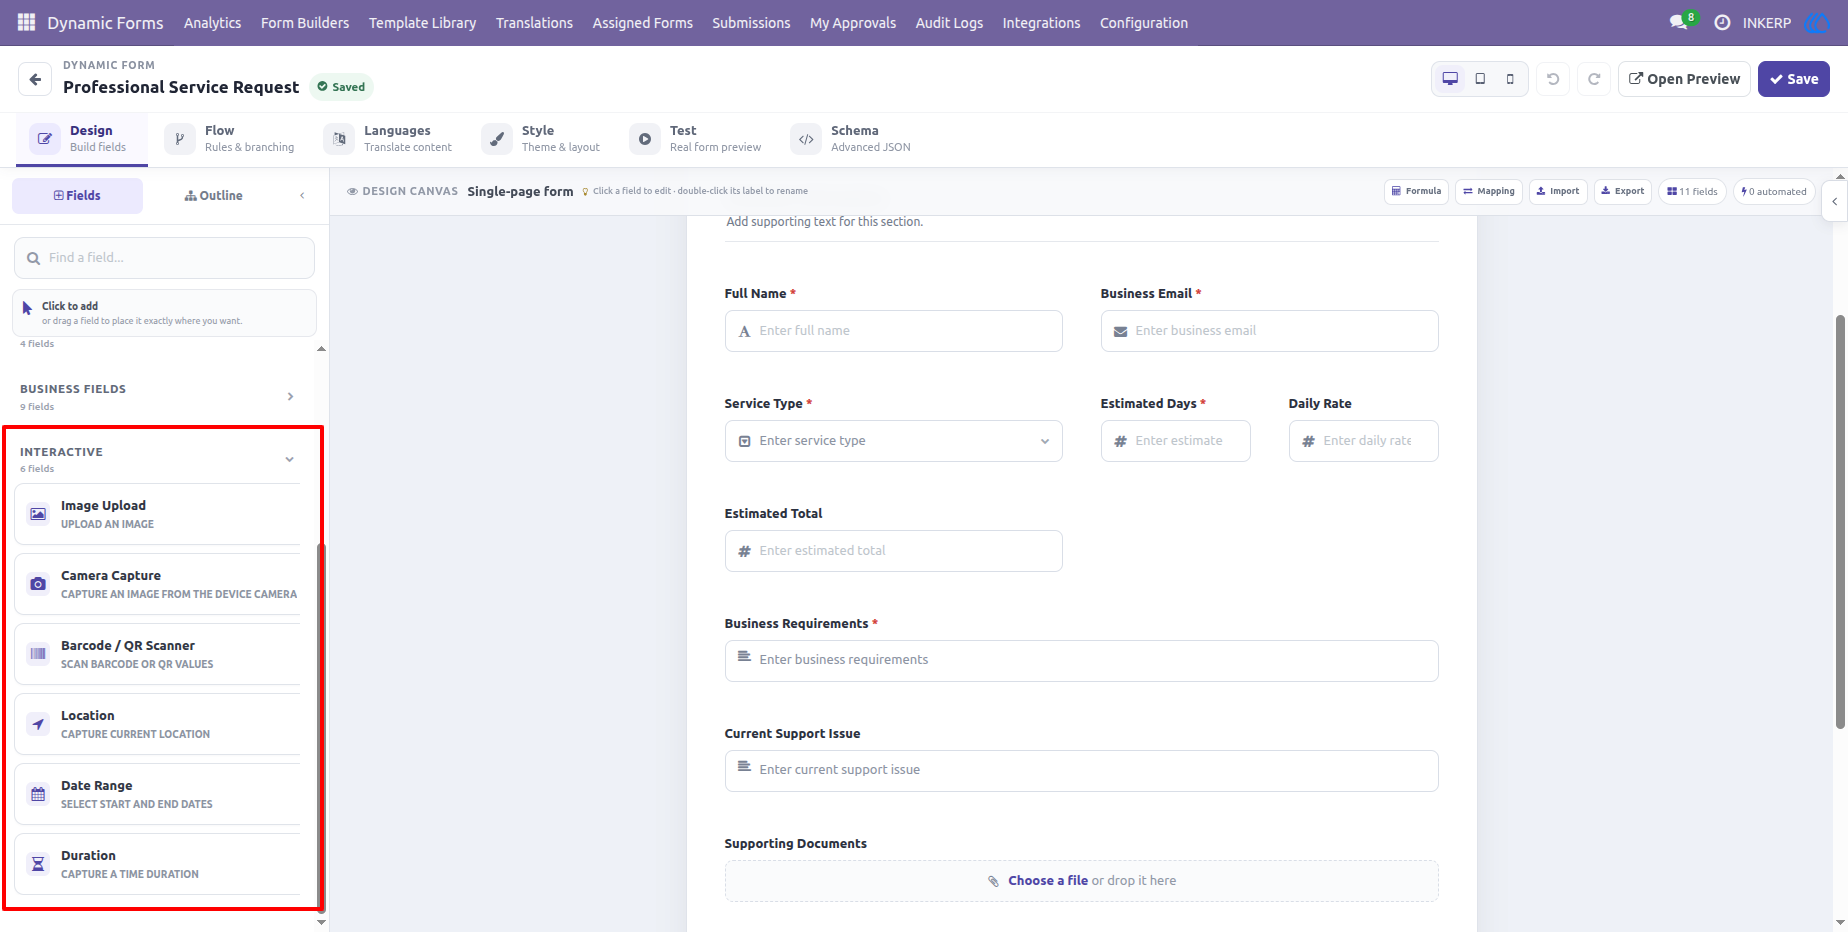Viewport: 1848px width, 932px height.
Task: Open the Flow rules & branching tab
Action: click(230, 139)
